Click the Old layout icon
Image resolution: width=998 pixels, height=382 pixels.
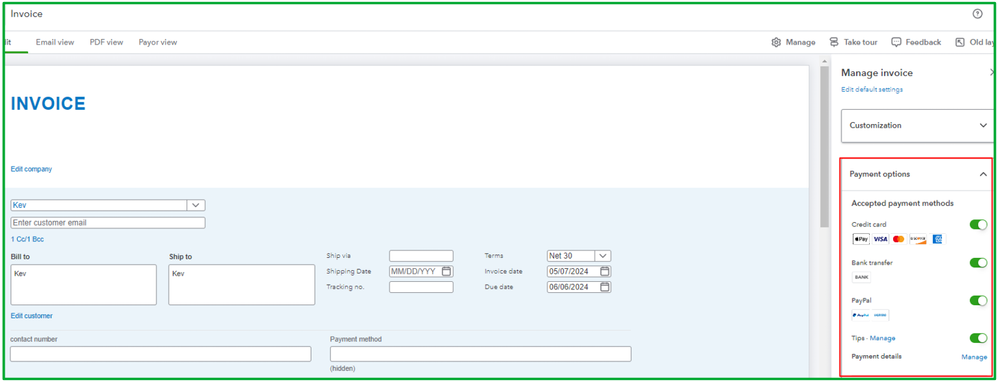pos(960,42)
